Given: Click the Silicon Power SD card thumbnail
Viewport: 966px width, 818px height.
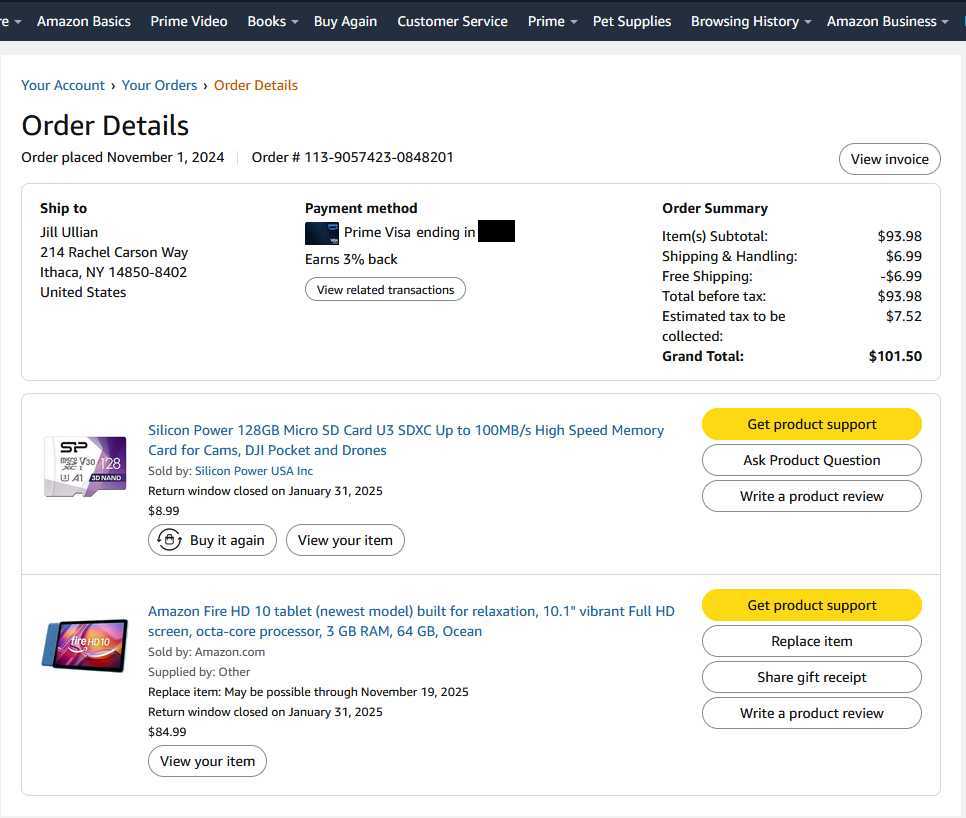Looking at the screenshot, I should [x=85, y=466].
